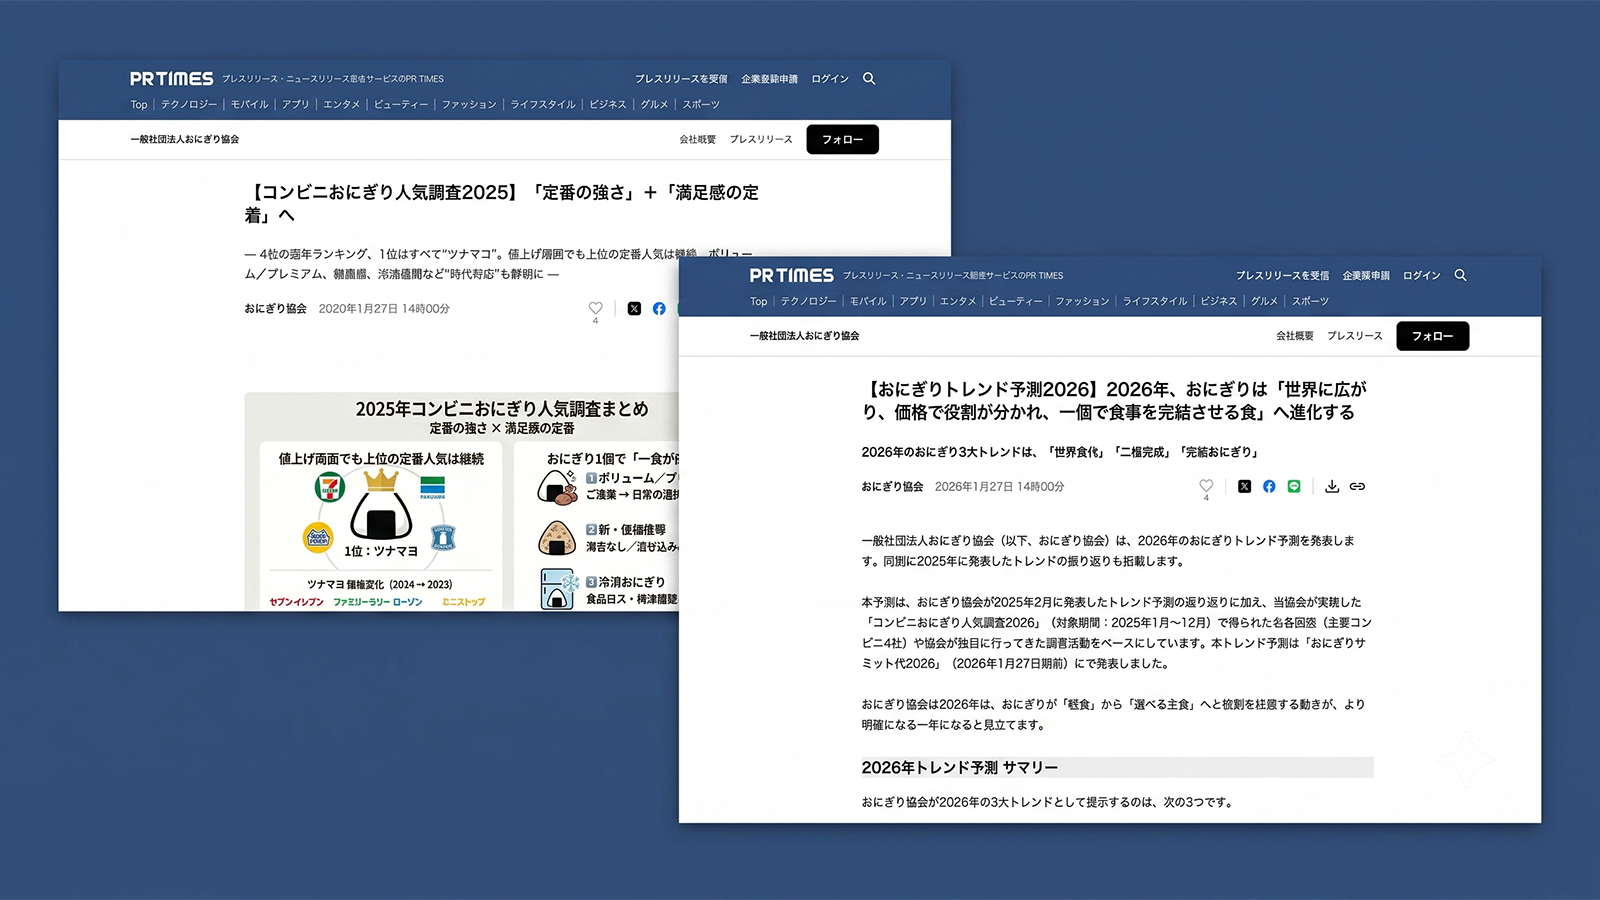
Task: Select モバイル category in the front window
Action: pyautogui.click(x=868, y=301)
